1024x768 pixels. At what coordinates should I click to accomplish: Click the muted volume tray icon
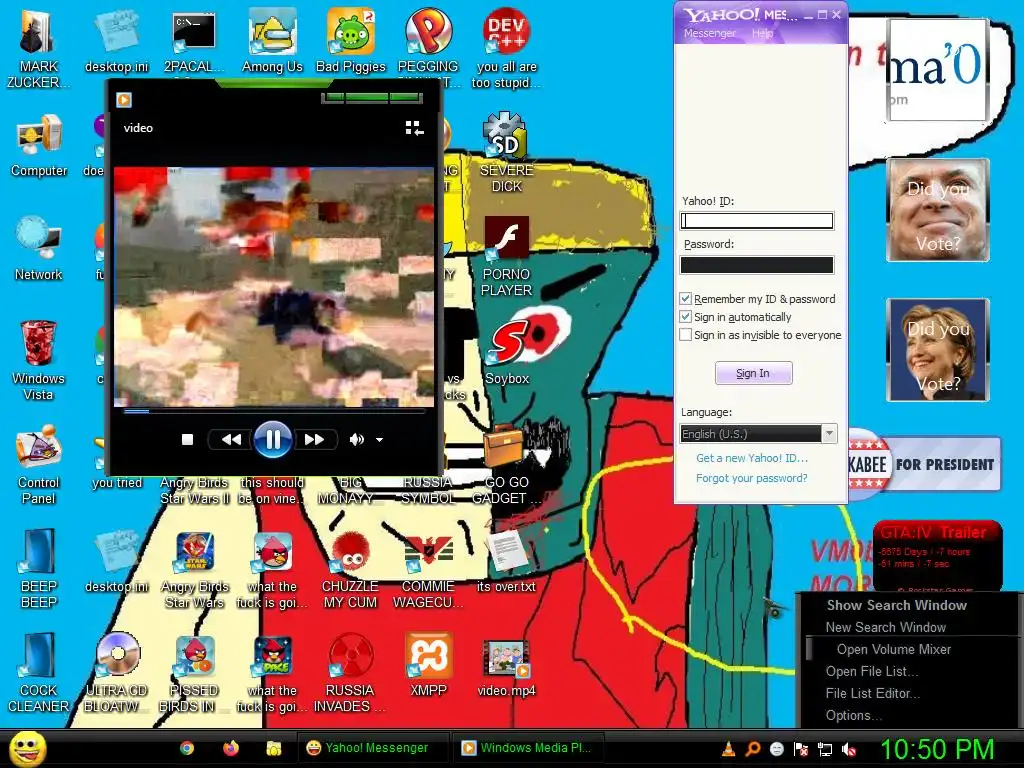pos(849,750)
